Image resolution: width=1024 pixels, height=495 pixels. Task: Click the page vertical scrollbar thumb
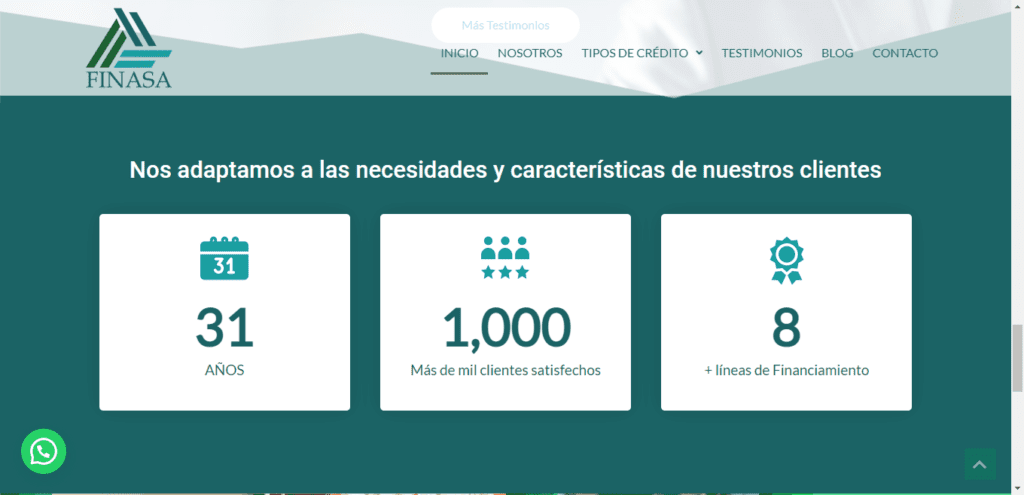pos(1017,357)
